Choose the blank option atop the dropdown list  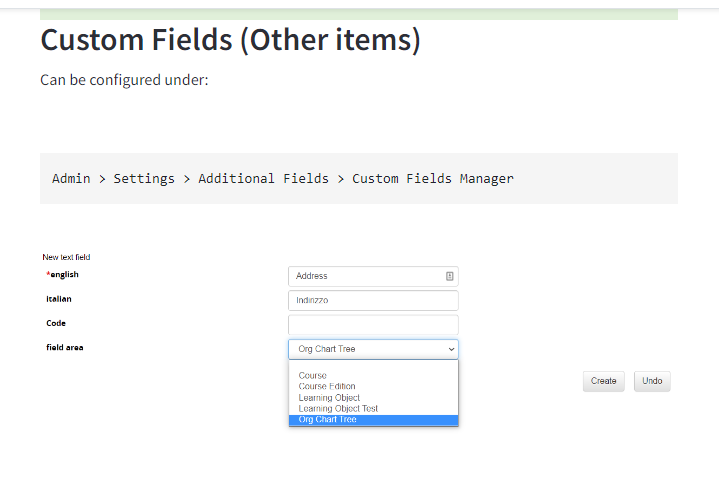point(372,366)
